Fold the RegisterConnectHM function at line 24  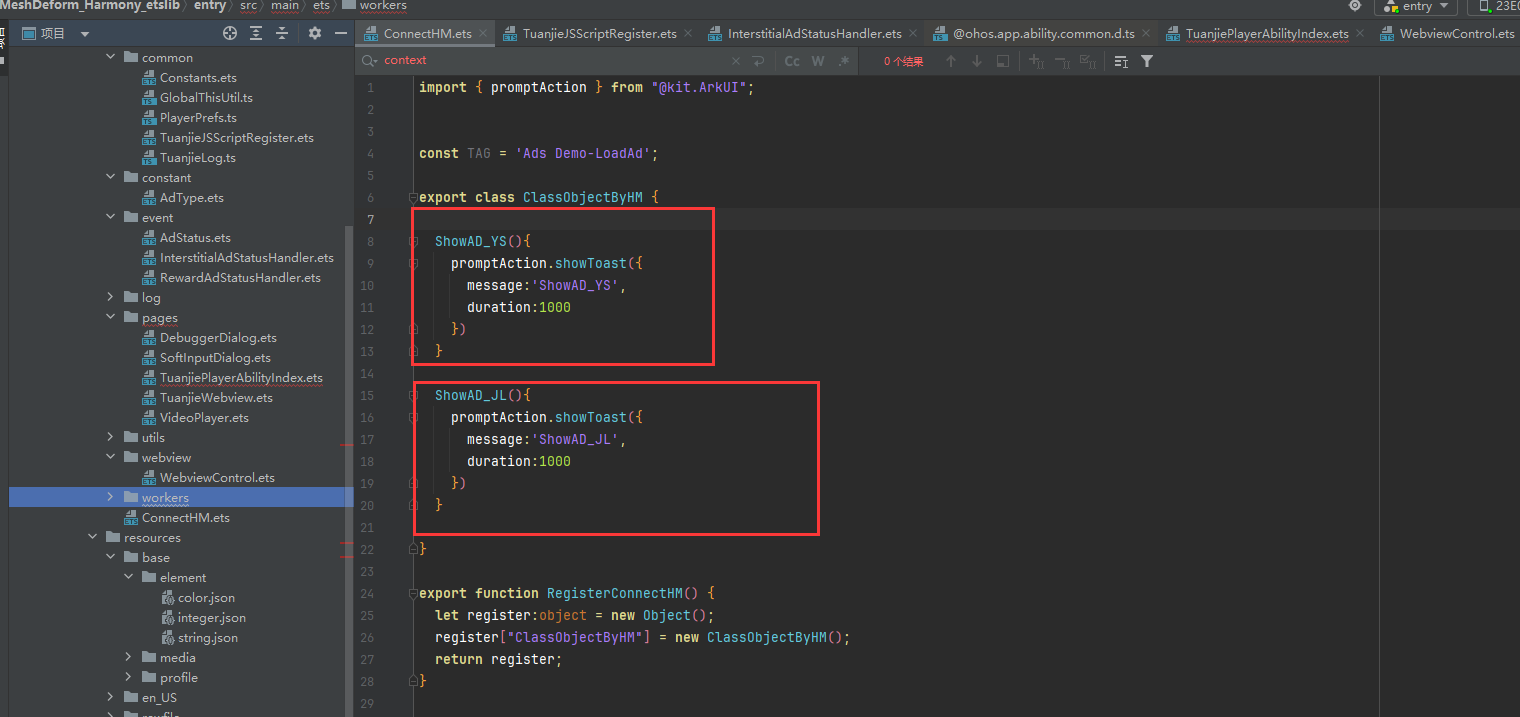point(413,593)
